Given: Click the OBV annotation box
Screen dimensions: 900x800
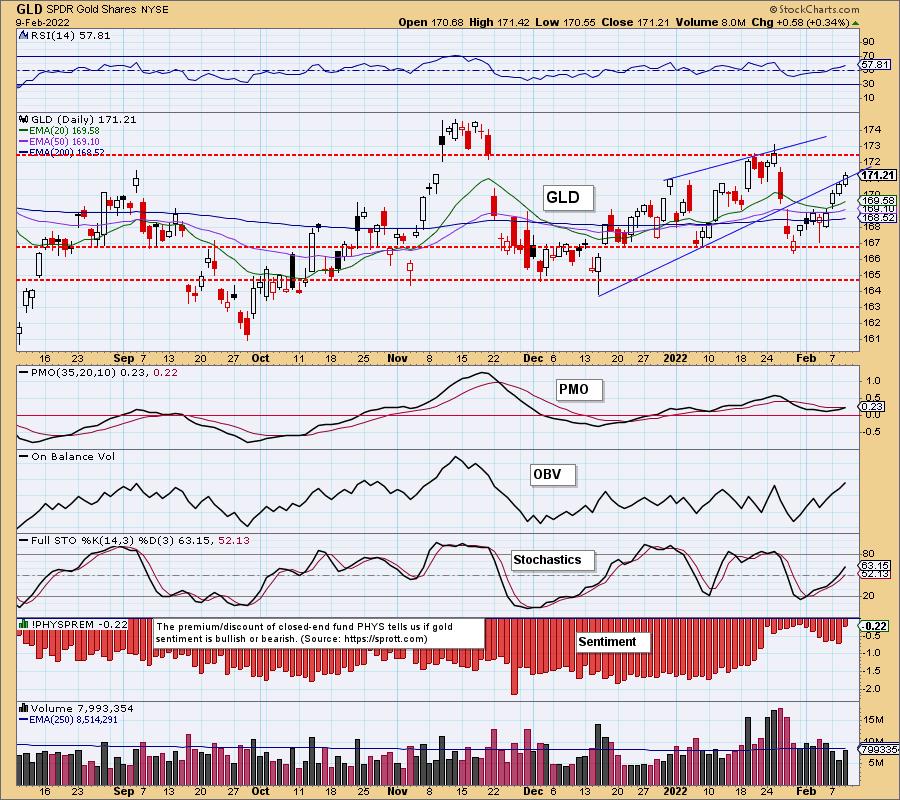Looking at the screenshot, I should point(552,475).
